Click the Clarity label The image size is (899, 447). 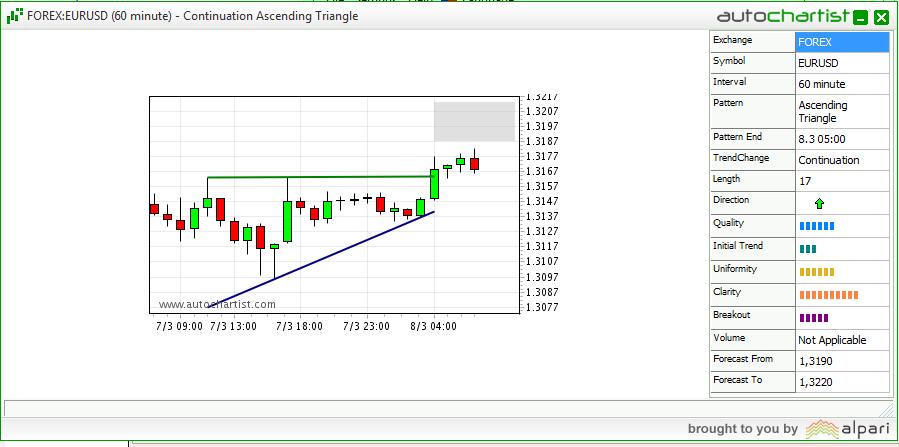727,292
